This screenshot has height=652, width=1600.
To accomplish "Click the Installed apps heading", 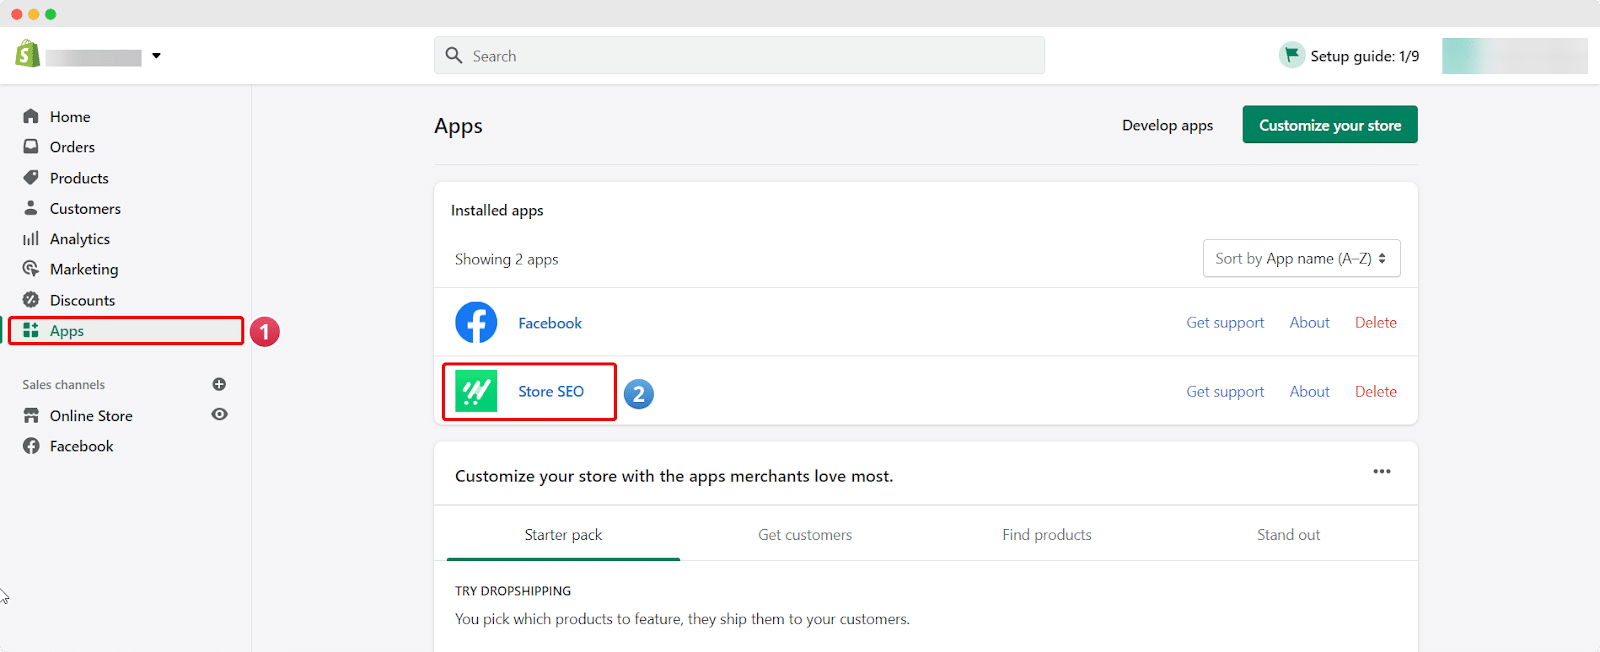I will coord(497,210).
